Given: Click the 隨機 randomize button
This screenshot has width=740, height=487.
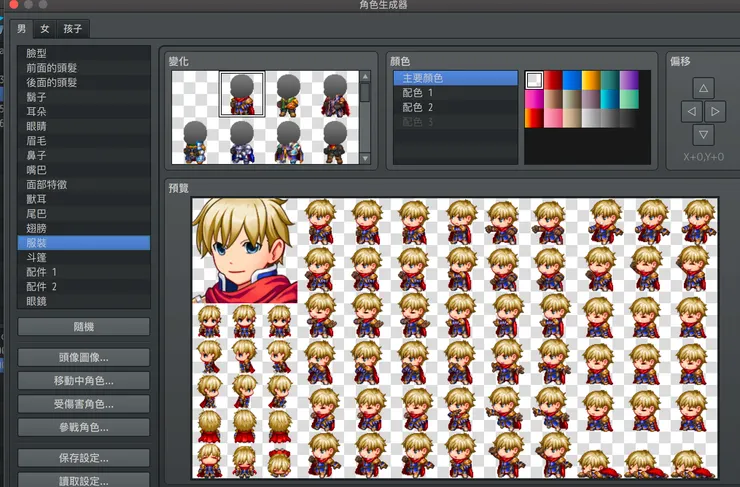Looking at the screenshot, I should coord(84,327).
